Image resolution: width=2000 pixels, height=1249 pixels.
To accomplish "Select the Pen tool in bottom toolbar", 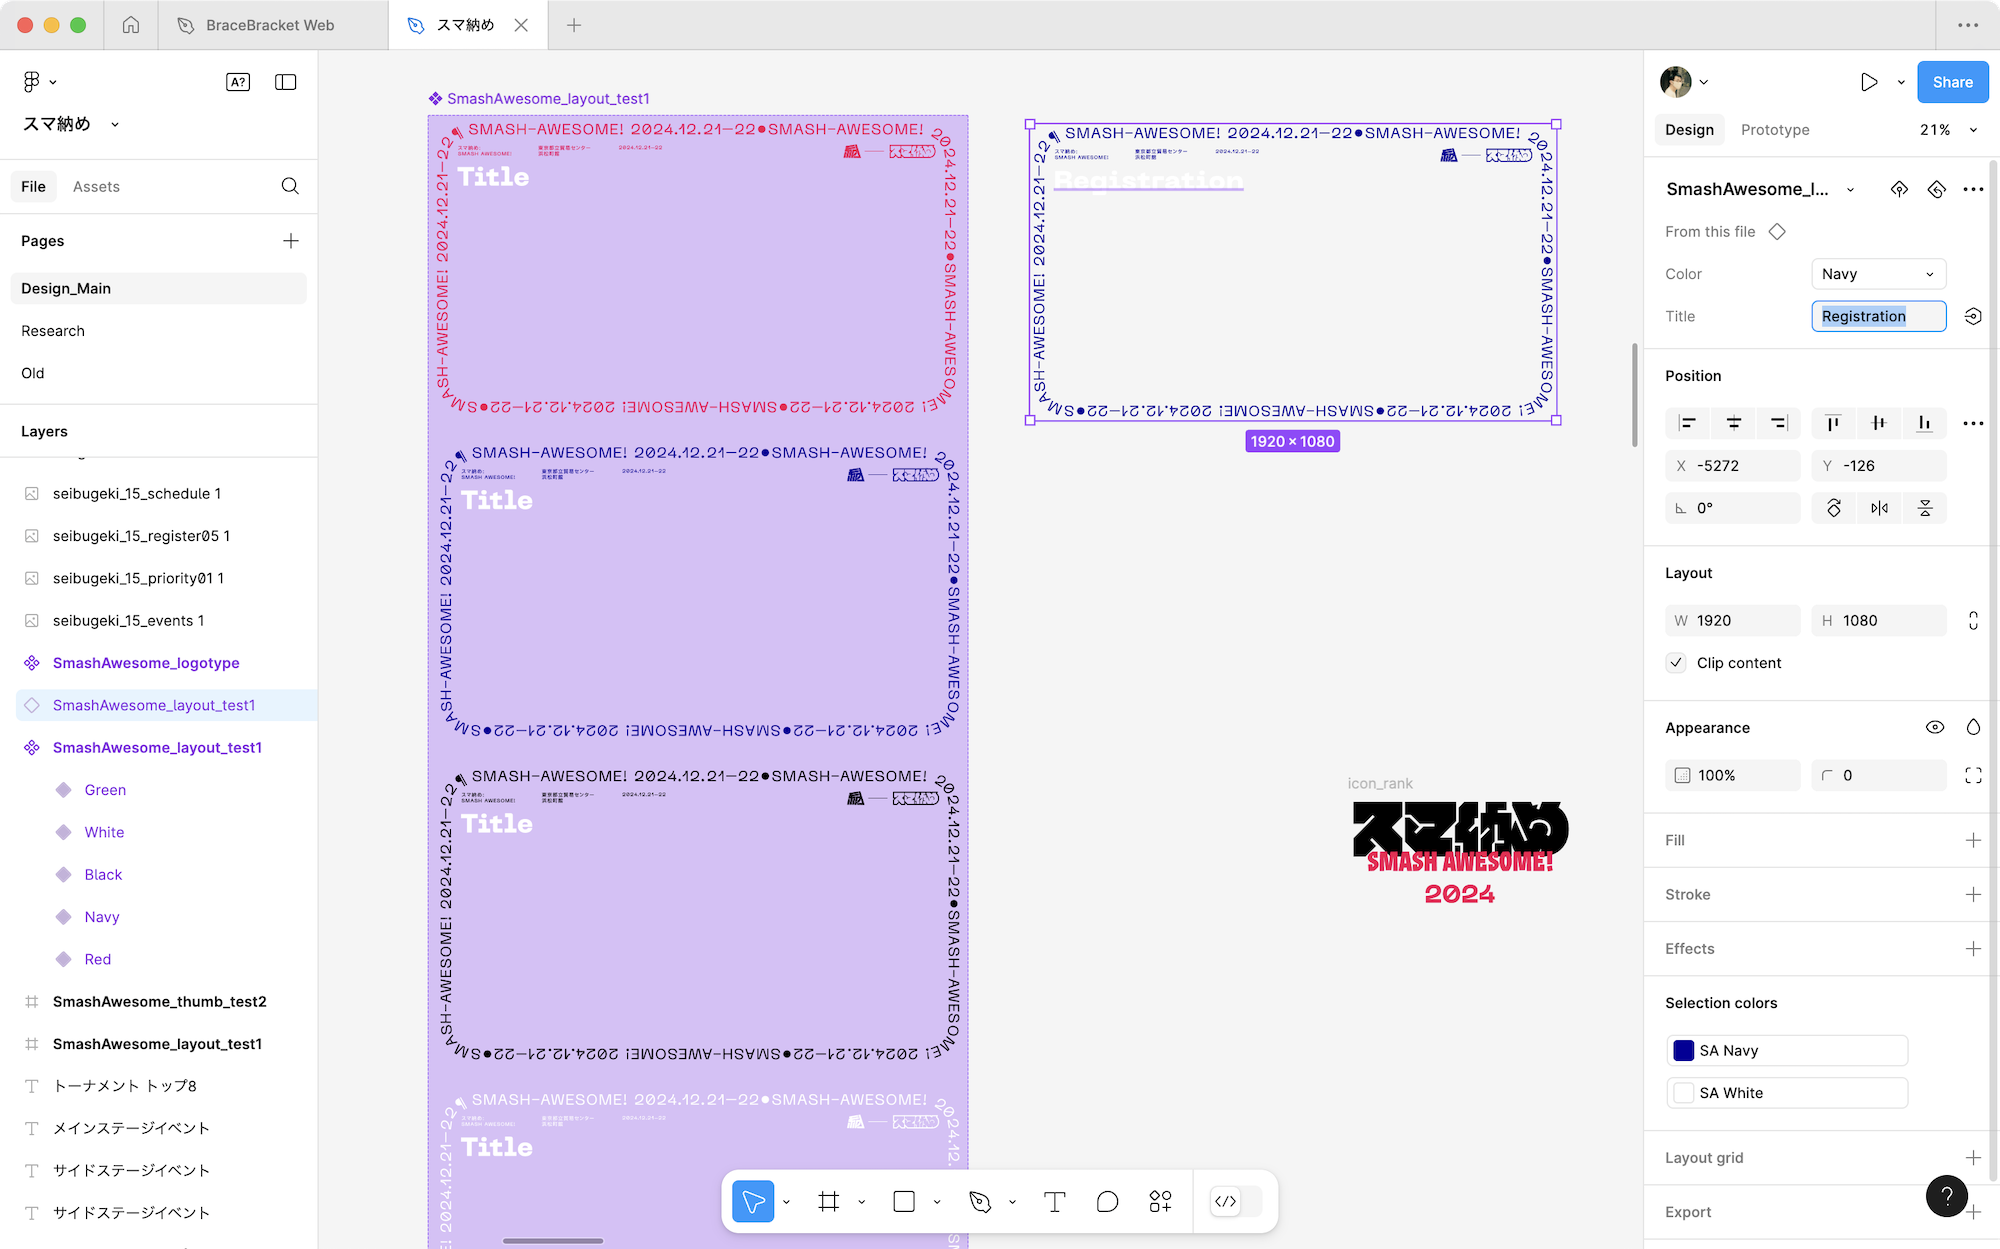I will pos(980,1202).
